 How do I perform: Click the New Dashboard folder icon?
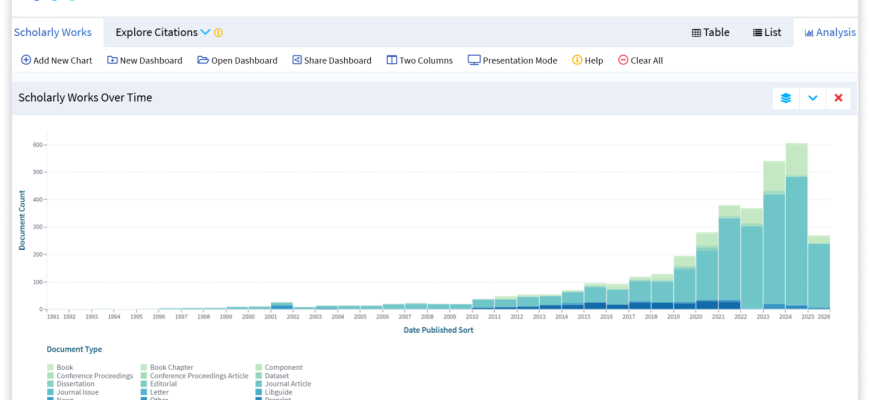[x=112, y=60]
